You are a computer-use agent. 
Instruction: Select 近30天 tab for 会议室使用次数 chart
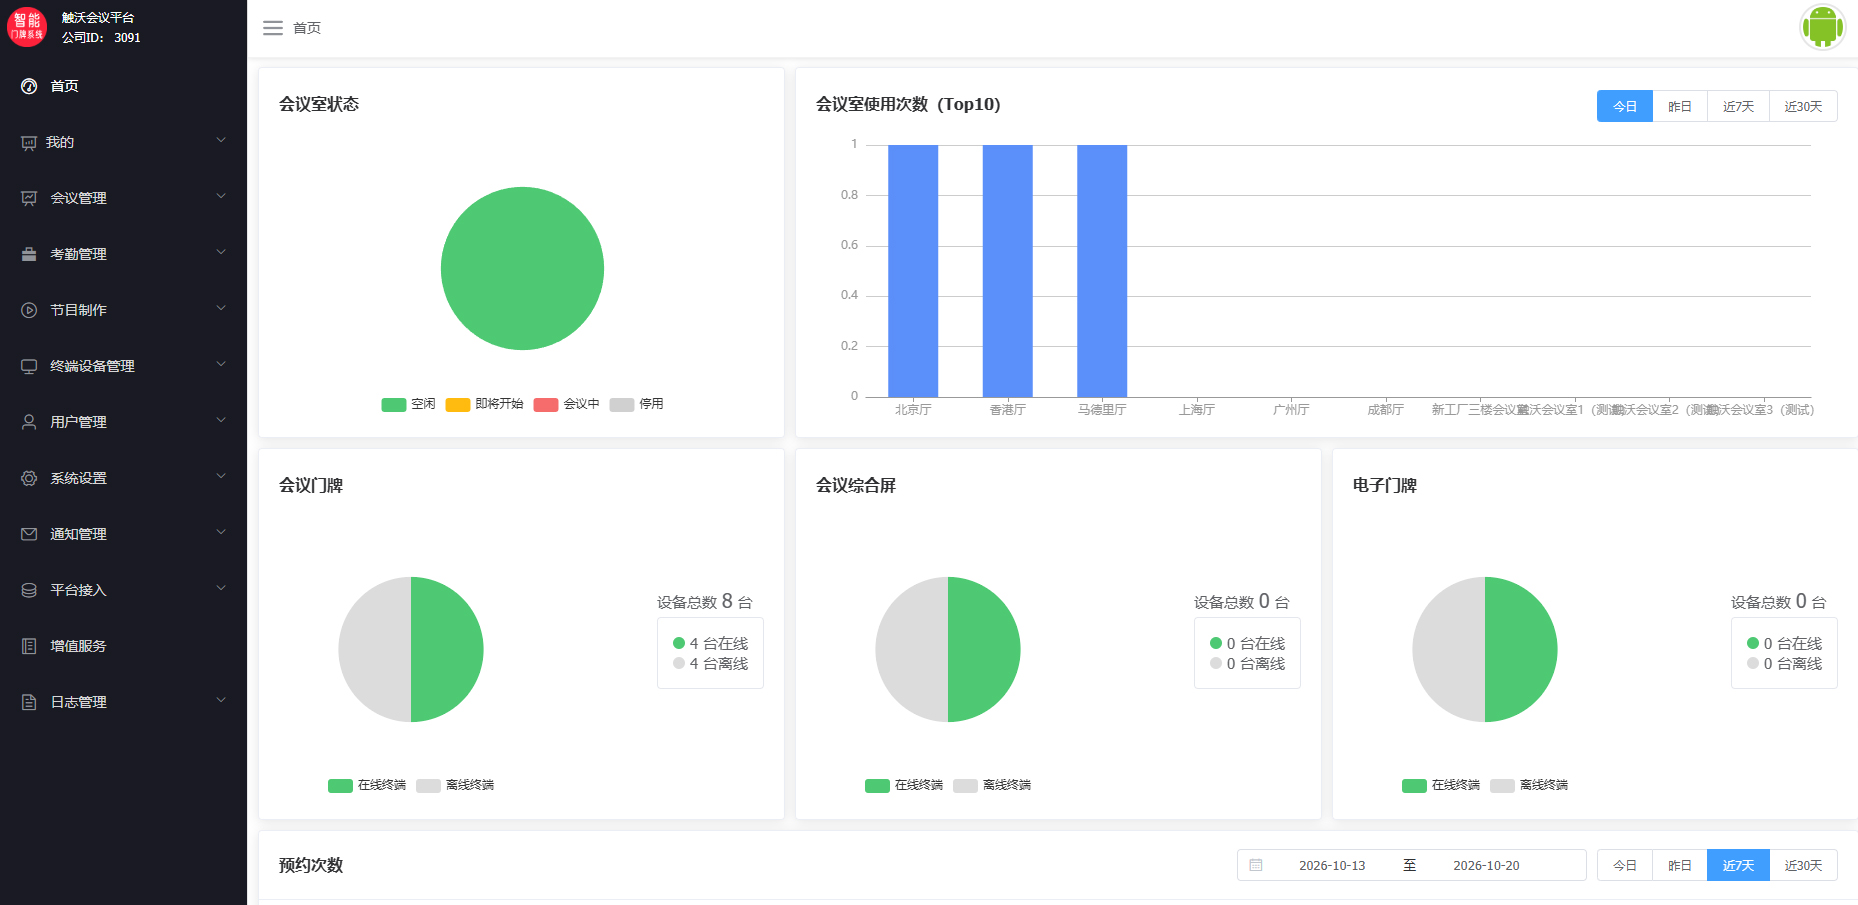tap(1803, 106)
